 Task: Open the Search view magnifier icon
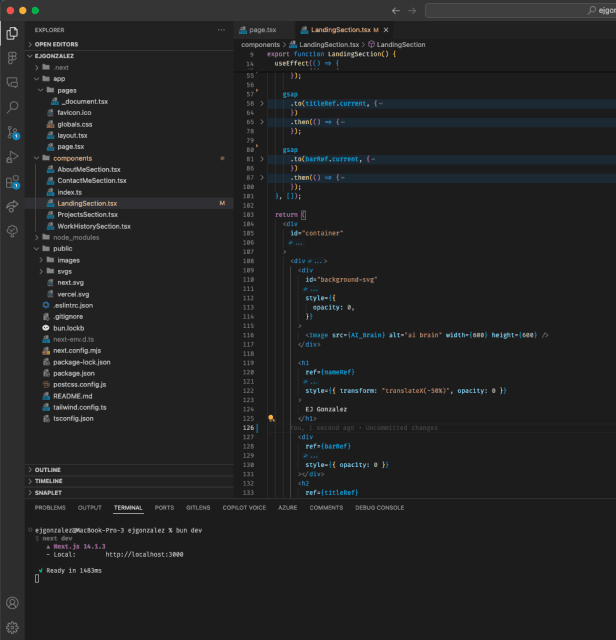pos(12,107)
